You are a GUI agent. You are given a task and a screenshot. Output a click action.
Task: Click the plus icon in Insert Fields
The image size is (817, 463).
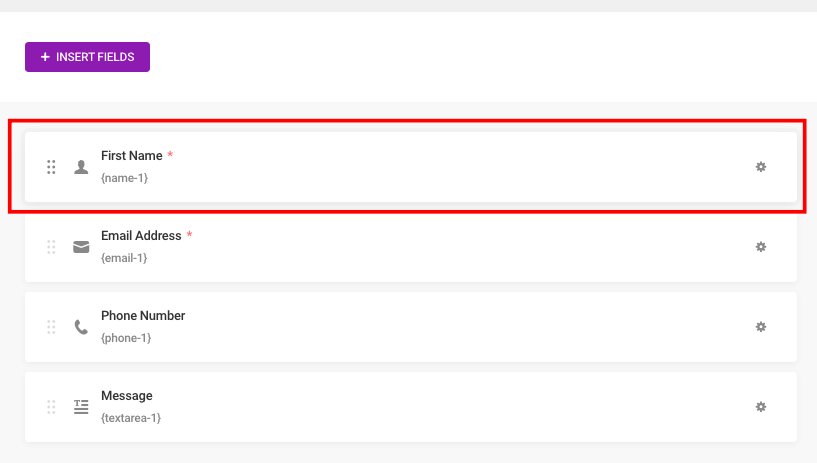click(x=45, y=57)
